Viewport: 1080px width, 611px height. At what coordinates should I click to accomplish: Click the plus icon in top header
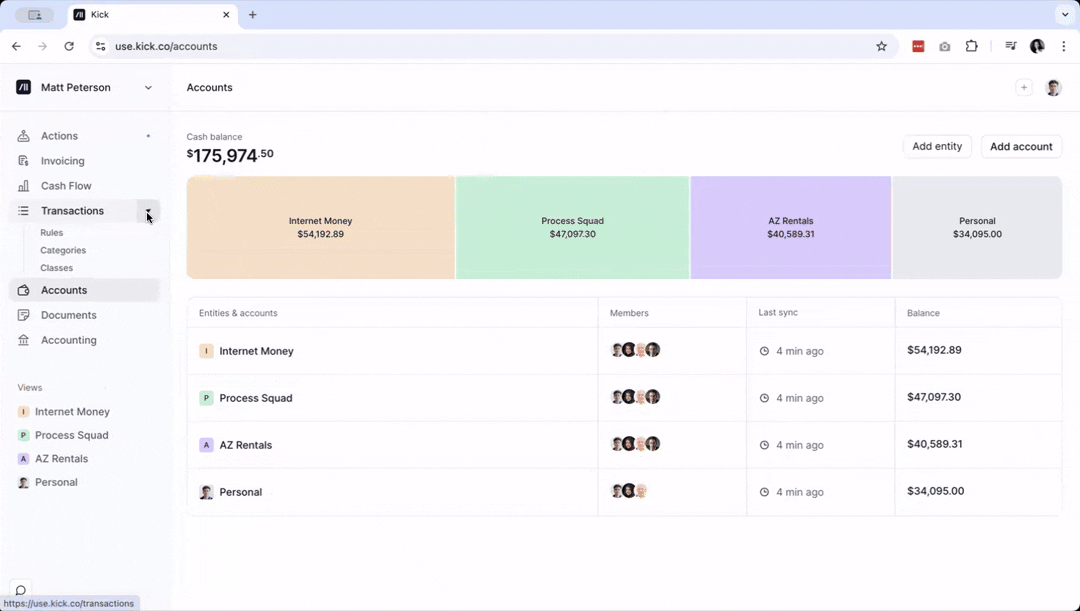tap(1023, 88)
